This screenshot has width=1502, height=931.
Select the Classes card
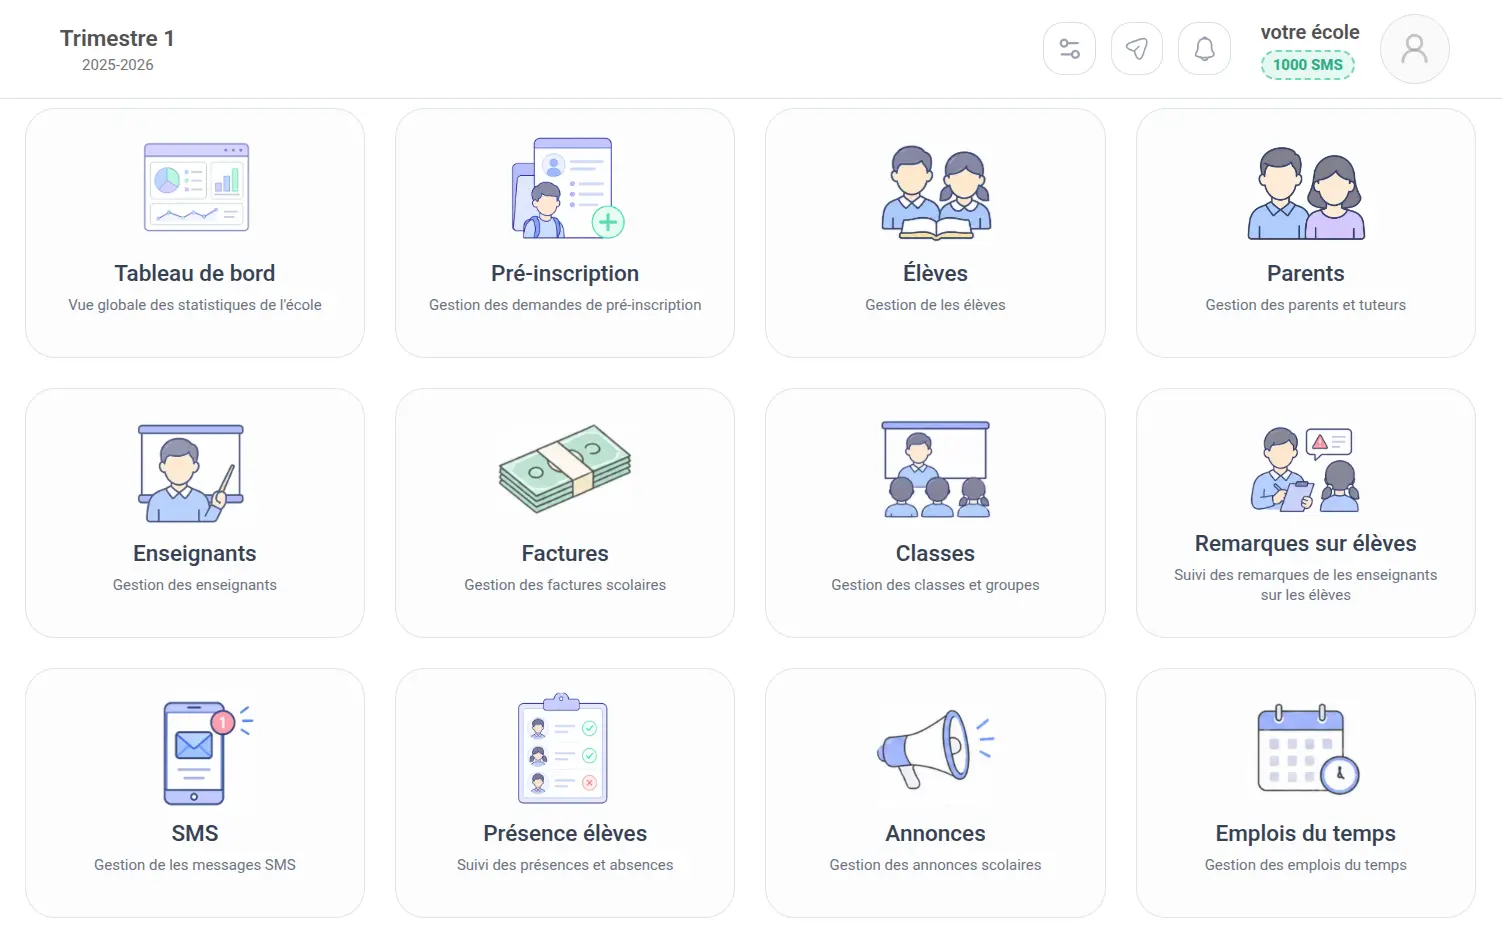click(935, 513)
